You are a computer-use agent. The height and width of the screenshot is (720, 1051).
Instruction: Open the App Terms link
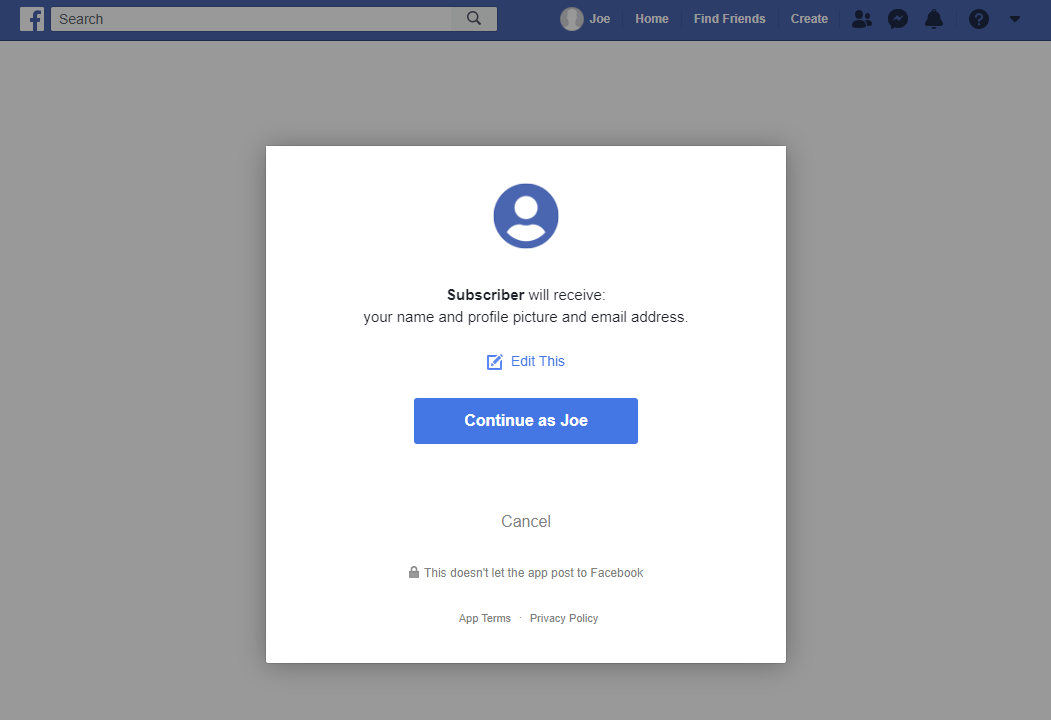tap(485, 618)
